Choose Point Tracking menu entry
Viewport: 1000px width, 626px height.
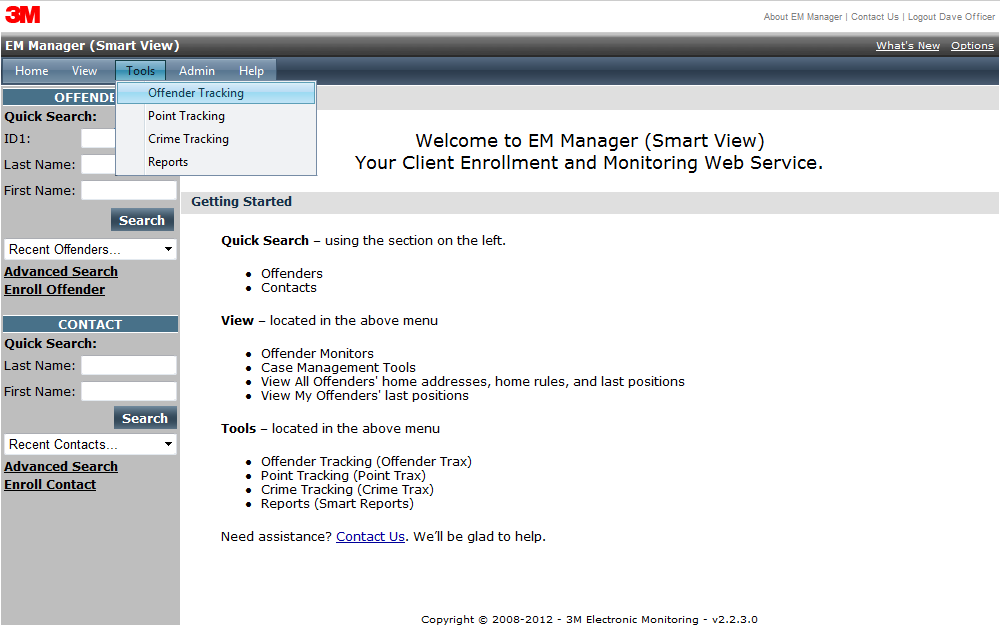(x=186, y=116)
